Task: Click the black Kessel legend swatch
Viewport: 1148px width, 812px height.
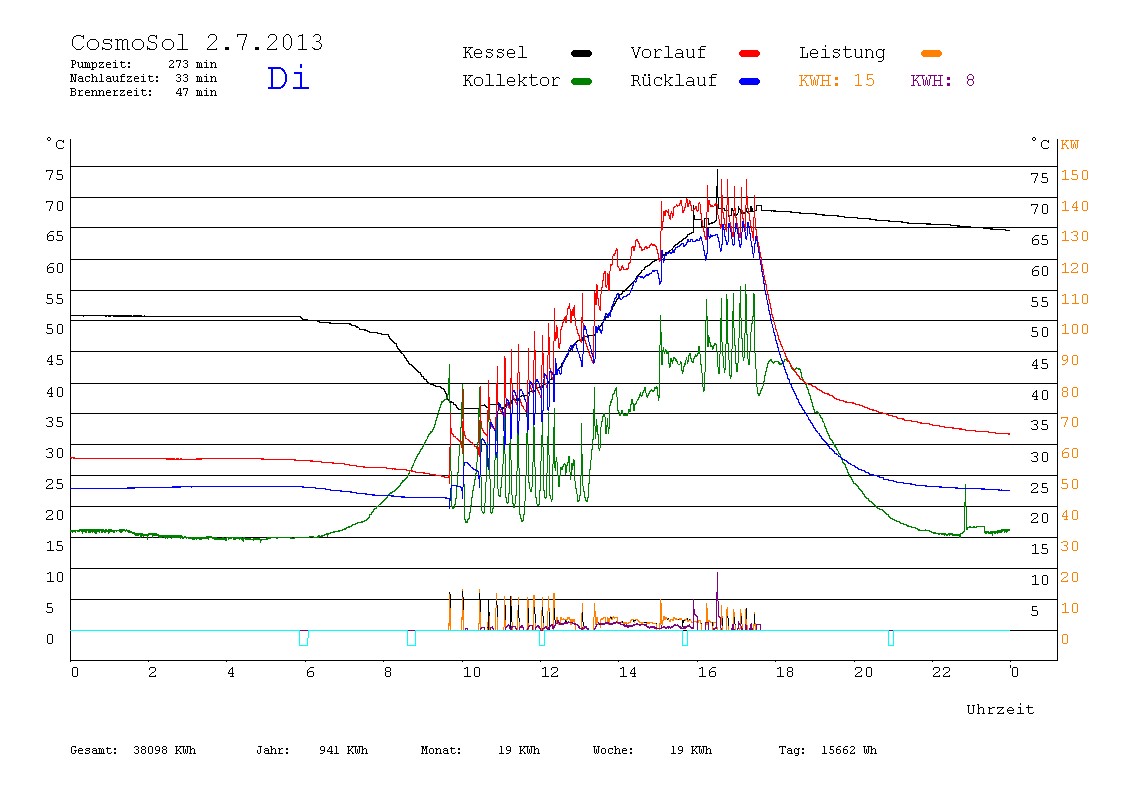Action: (x=581, y=53)
